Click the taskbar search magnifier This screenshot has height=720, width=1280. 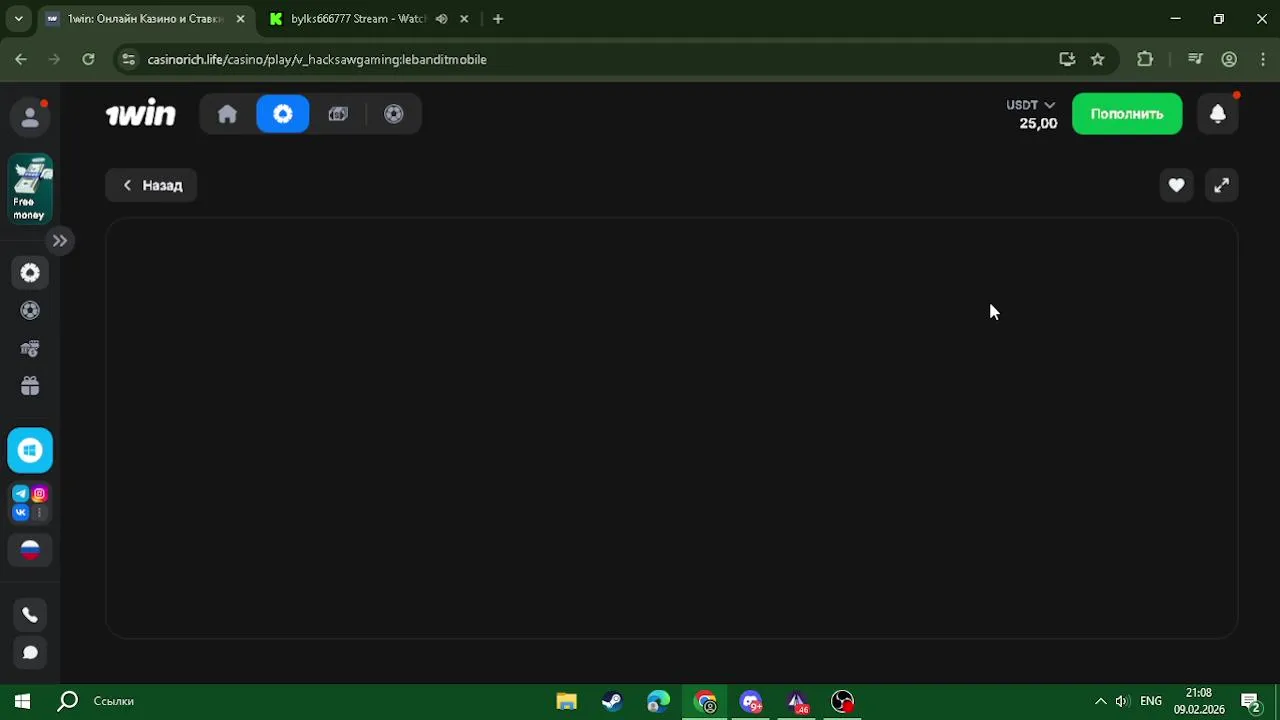point(67,701)
